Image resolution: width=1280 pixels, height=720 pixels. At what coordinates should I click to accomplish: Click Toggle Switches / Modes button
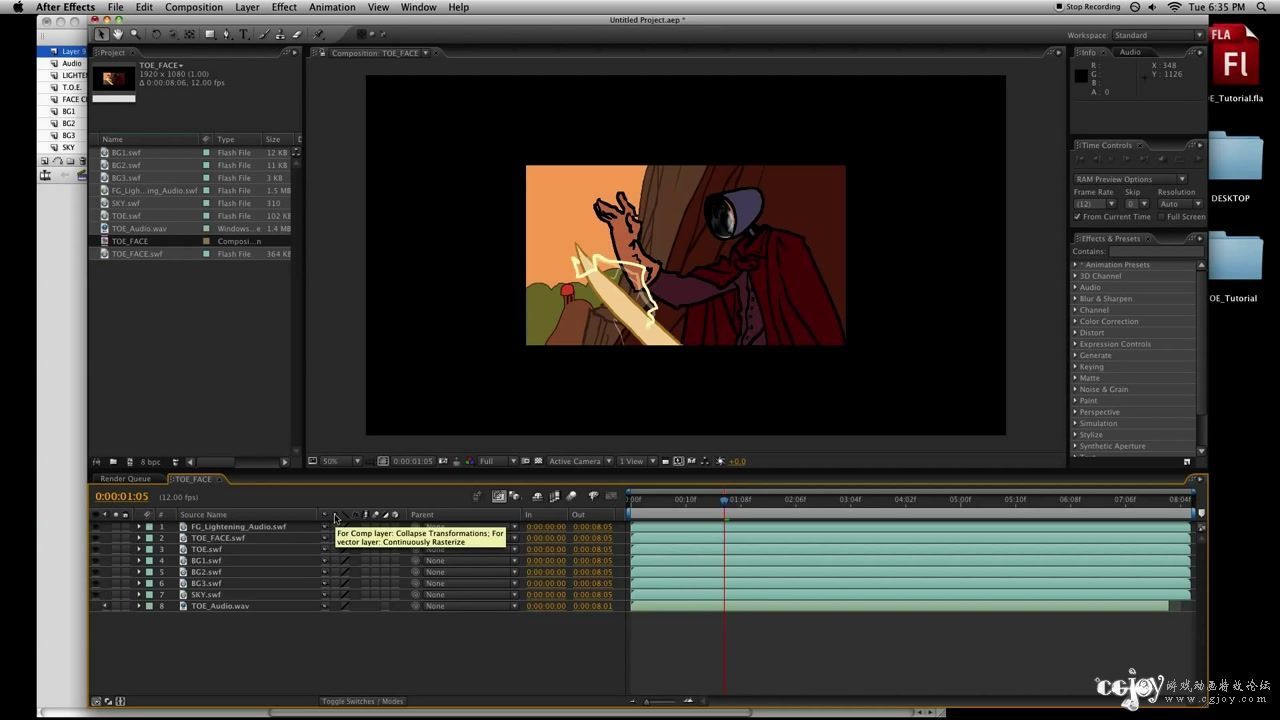(362, 701)
